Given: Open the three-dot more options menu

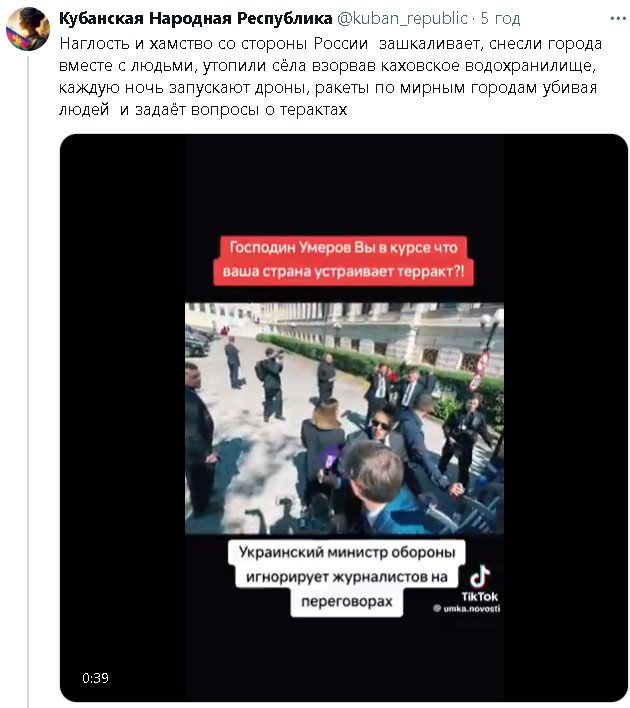Looking at the screenshot, I should (618, 19).
